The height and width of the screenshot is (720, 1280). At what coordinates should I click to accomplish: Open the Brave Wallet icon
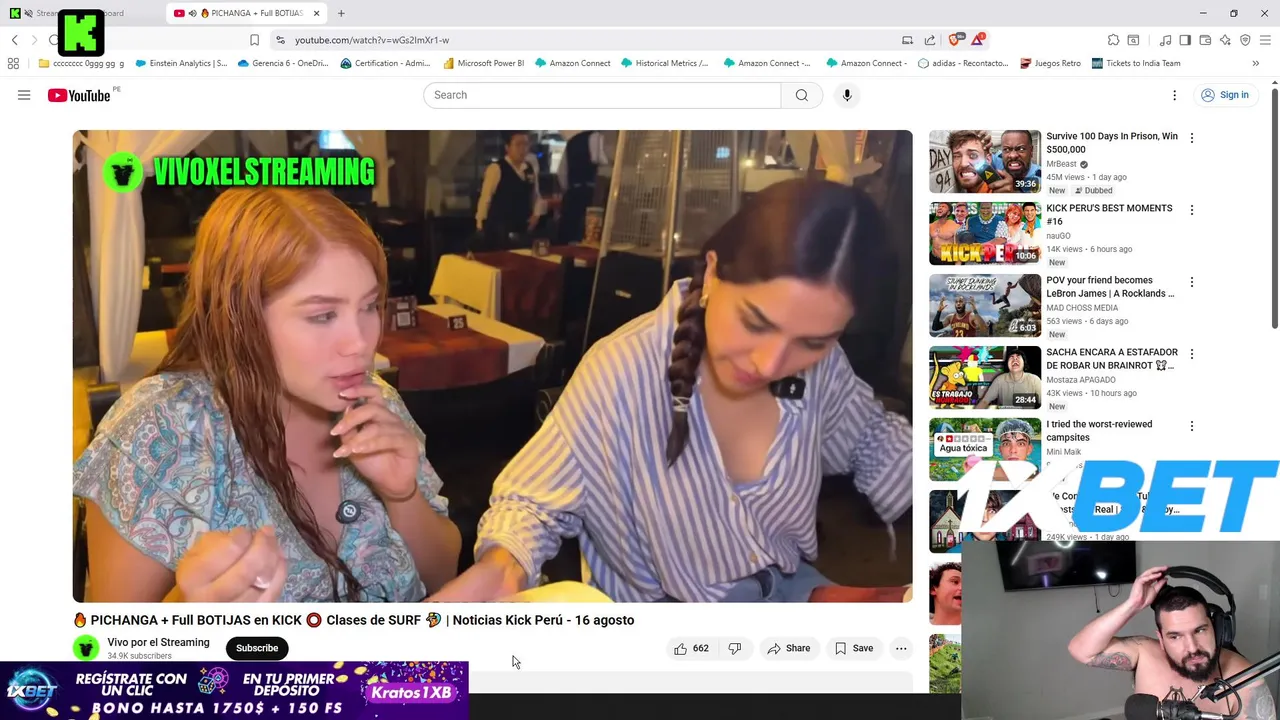(1205, 40)
